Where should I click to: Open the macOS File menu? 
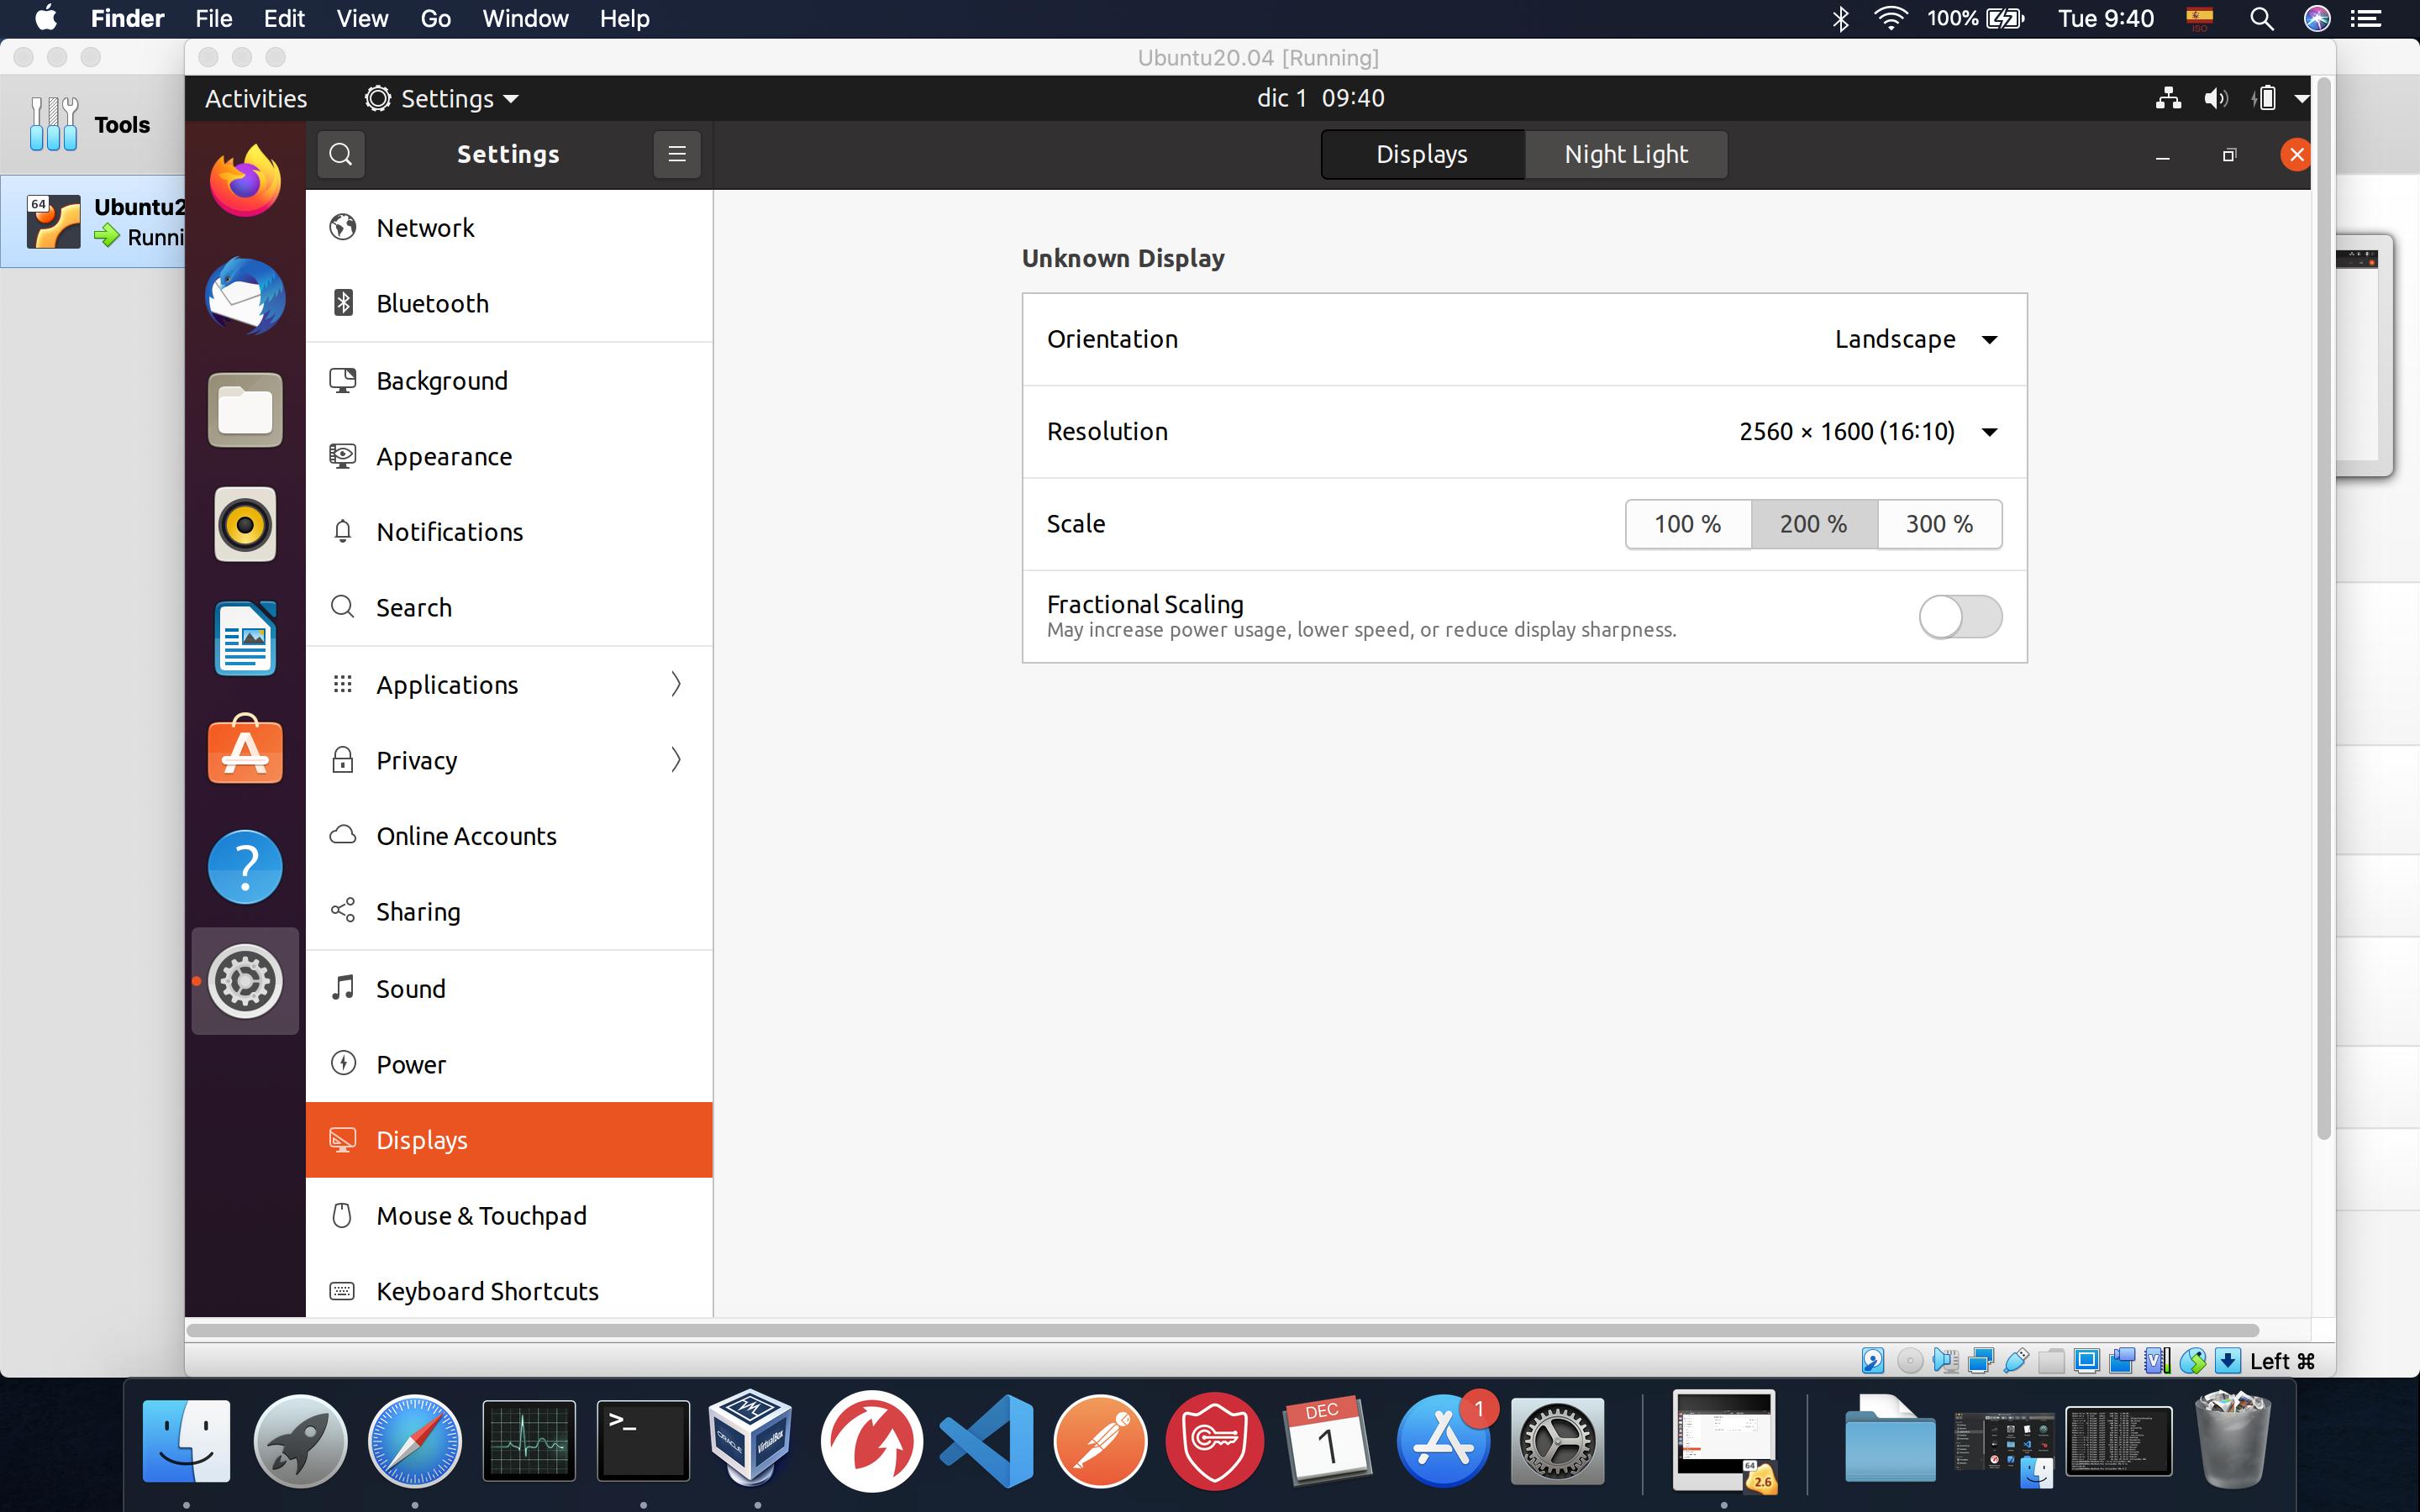point(214,19)
